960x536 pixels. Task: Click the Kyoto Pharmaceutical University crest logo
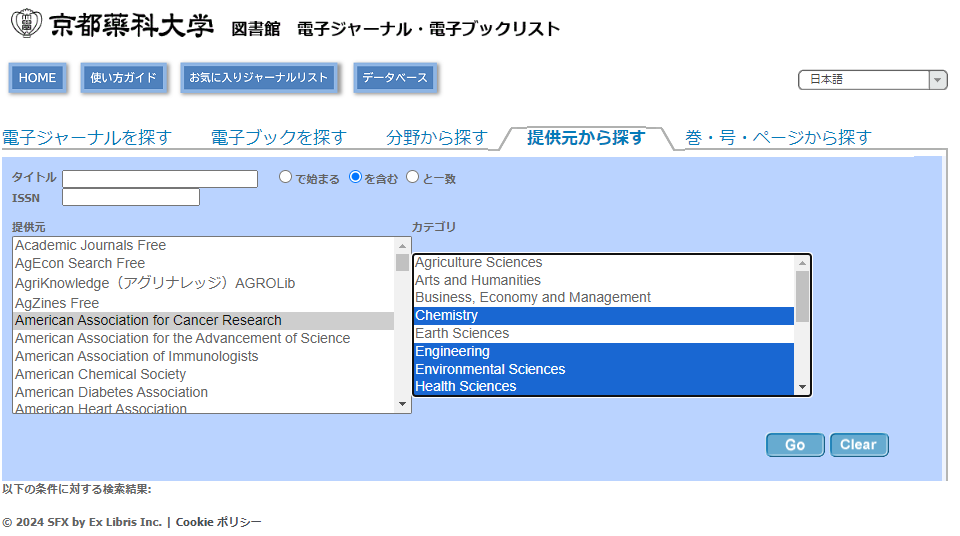(26, 23)
